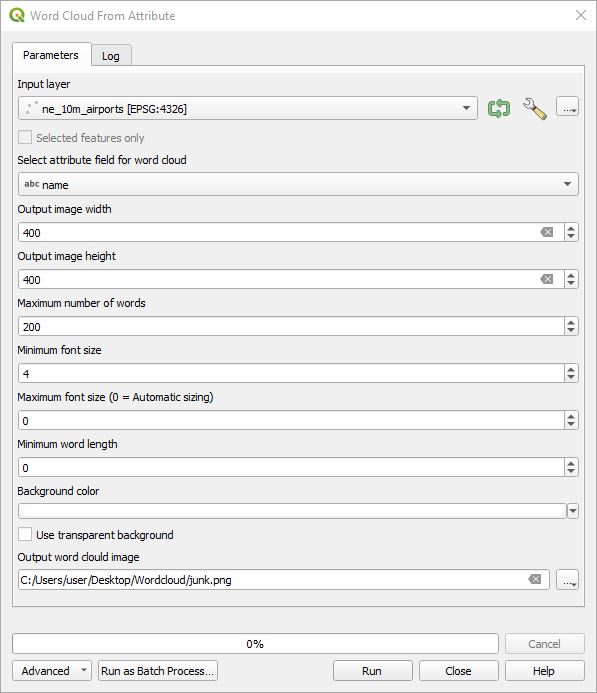Switch to the Log tab

coord(111,56)
